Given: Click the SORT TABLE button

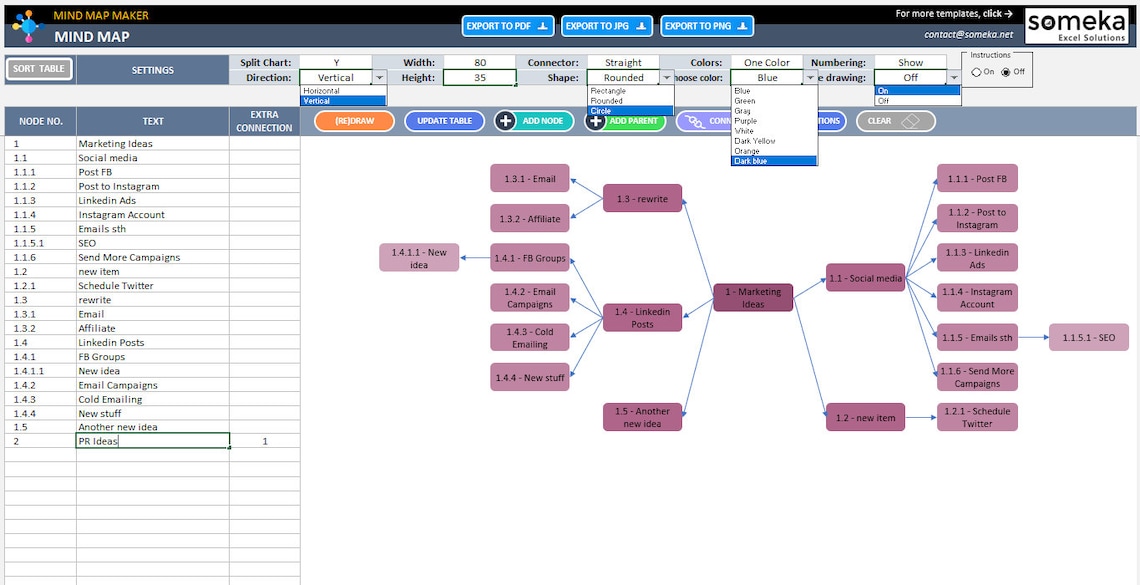Looking at the screenshot, I should tap(38, 70).
